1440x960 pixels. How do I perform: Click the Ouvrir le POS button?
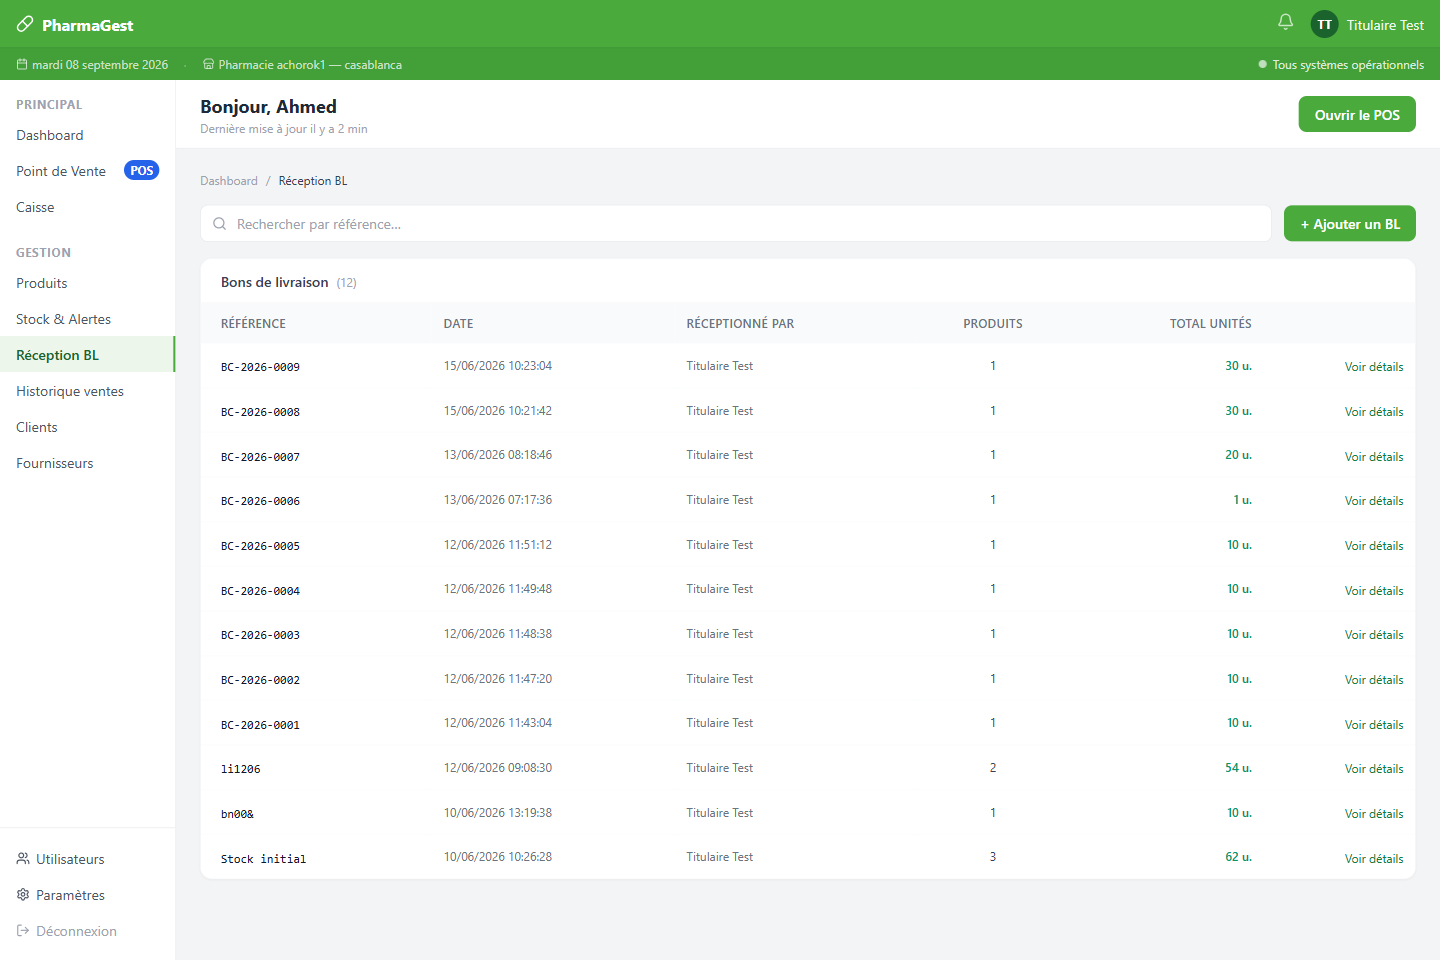[1357, 114]
